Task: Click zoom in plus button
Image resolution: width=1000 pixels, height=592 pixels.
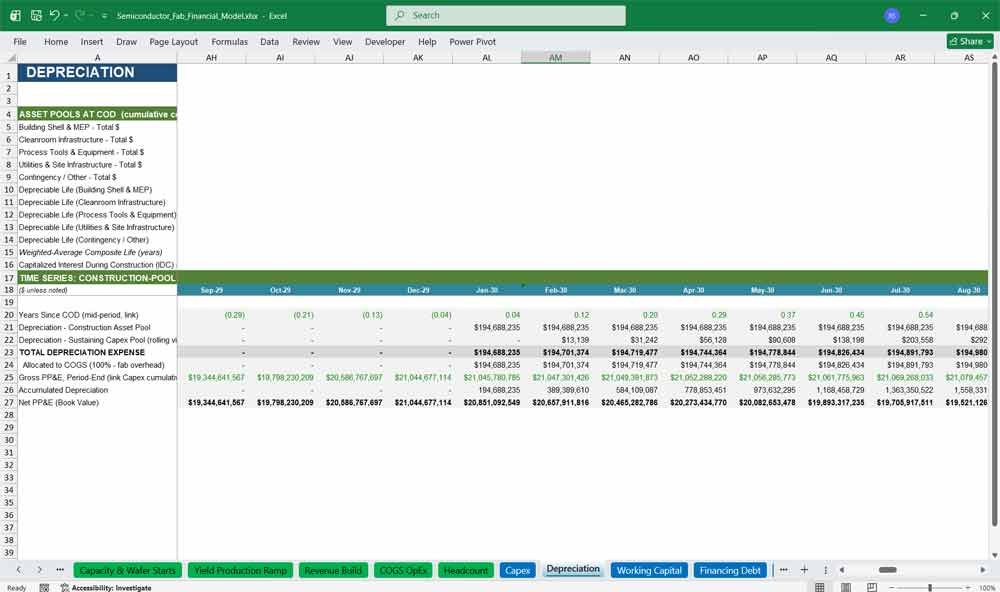Action: [x=967, y=588]
